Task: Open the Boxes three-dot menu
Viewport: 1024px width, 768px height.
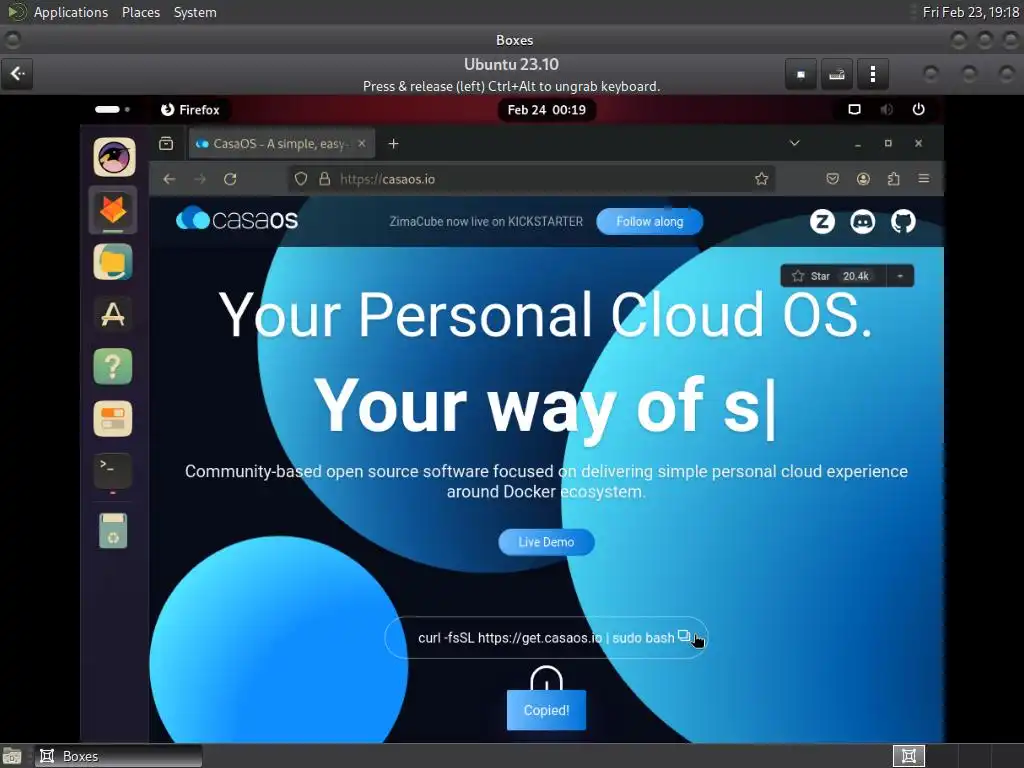Action: (x=872, y=74)
